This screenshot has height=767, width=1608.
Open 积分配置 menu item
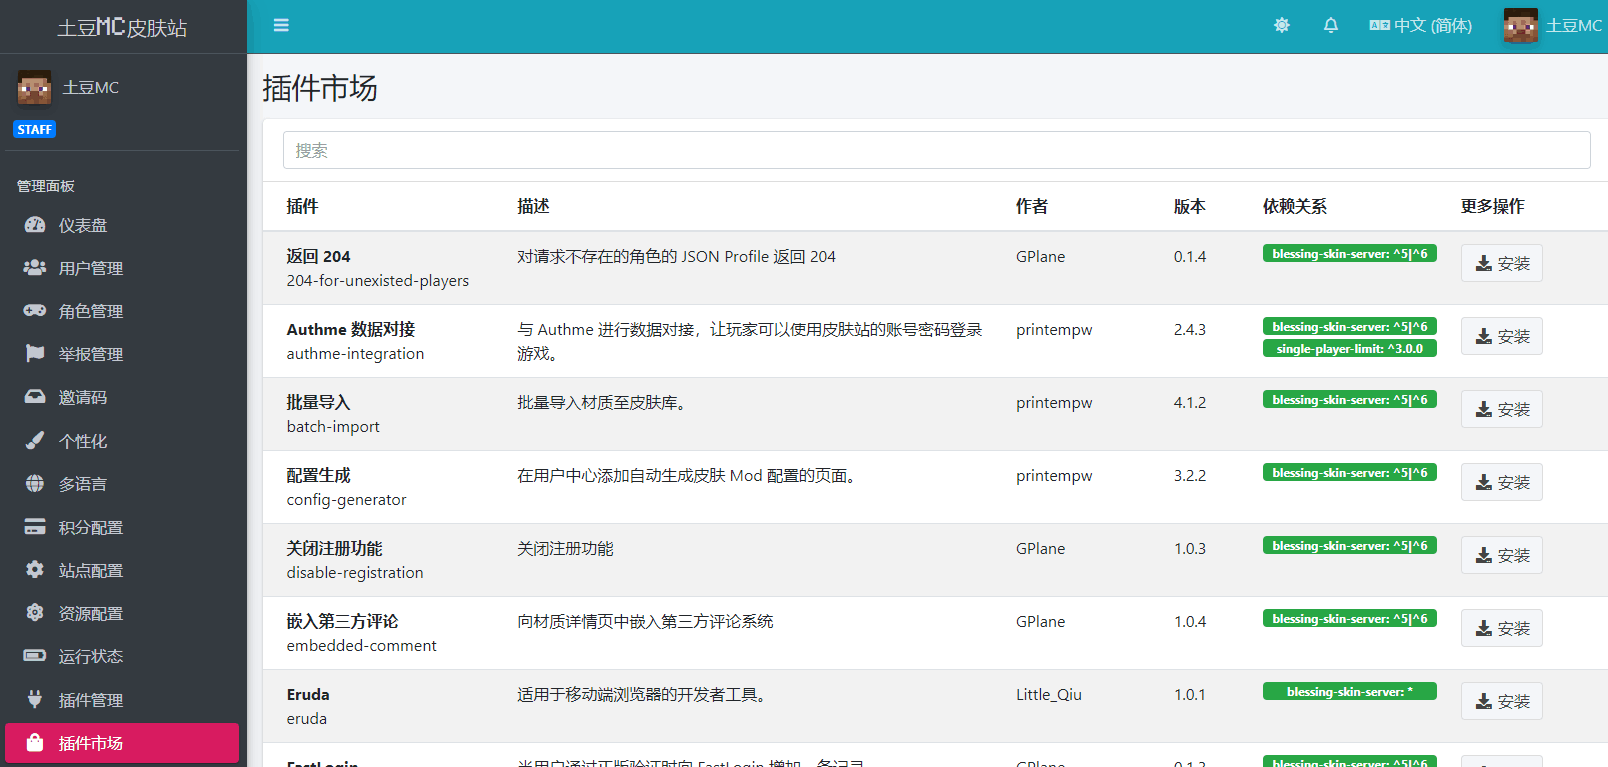(122, 527)
